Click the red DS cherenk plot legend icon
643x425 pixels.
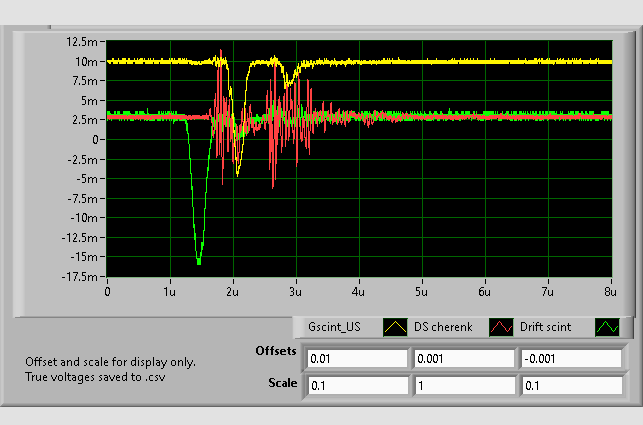[x=500, y=327]
